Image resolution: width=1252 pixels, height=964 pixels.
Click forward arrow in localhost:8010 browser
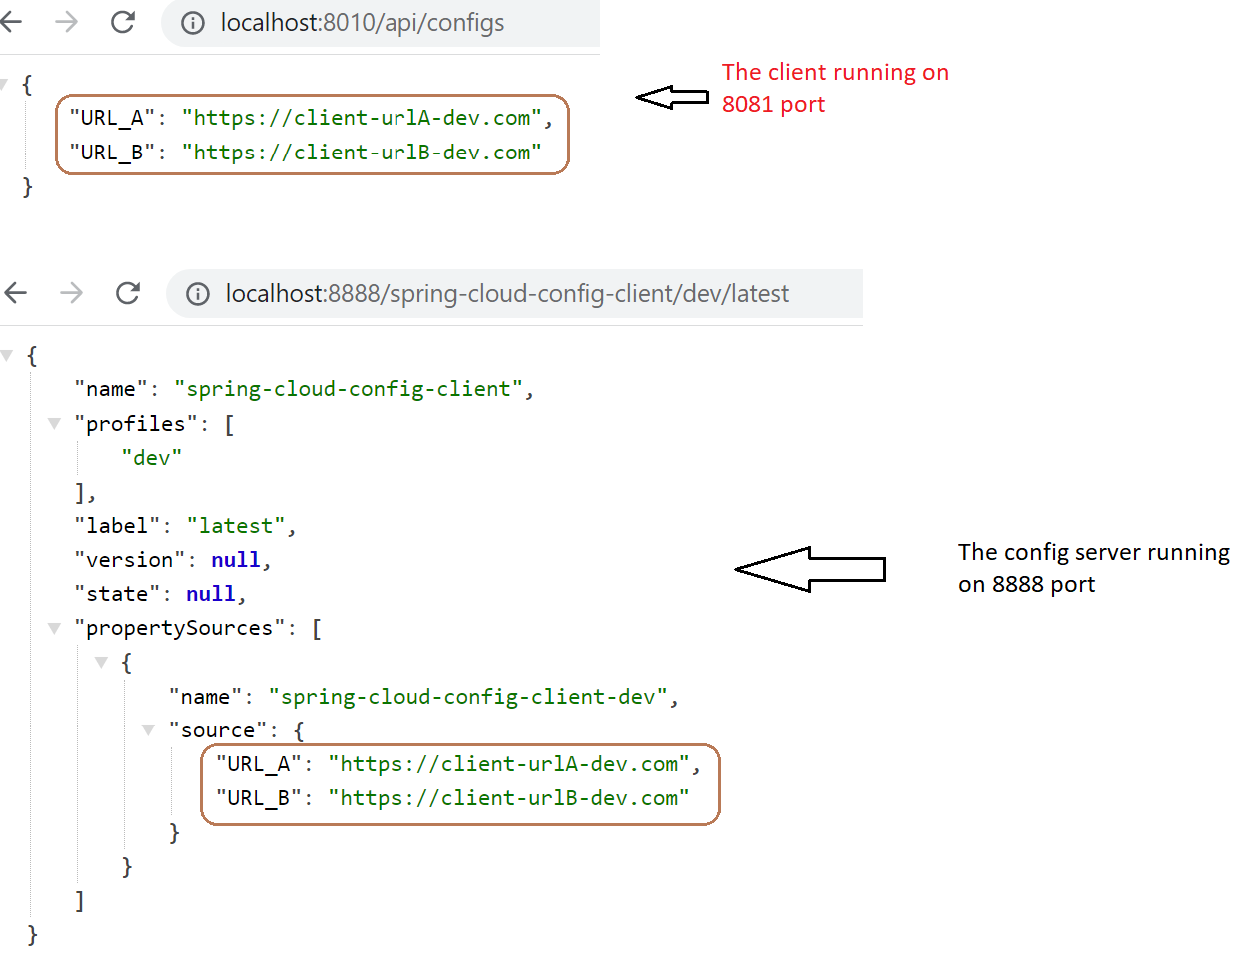(x=66, y=22)
